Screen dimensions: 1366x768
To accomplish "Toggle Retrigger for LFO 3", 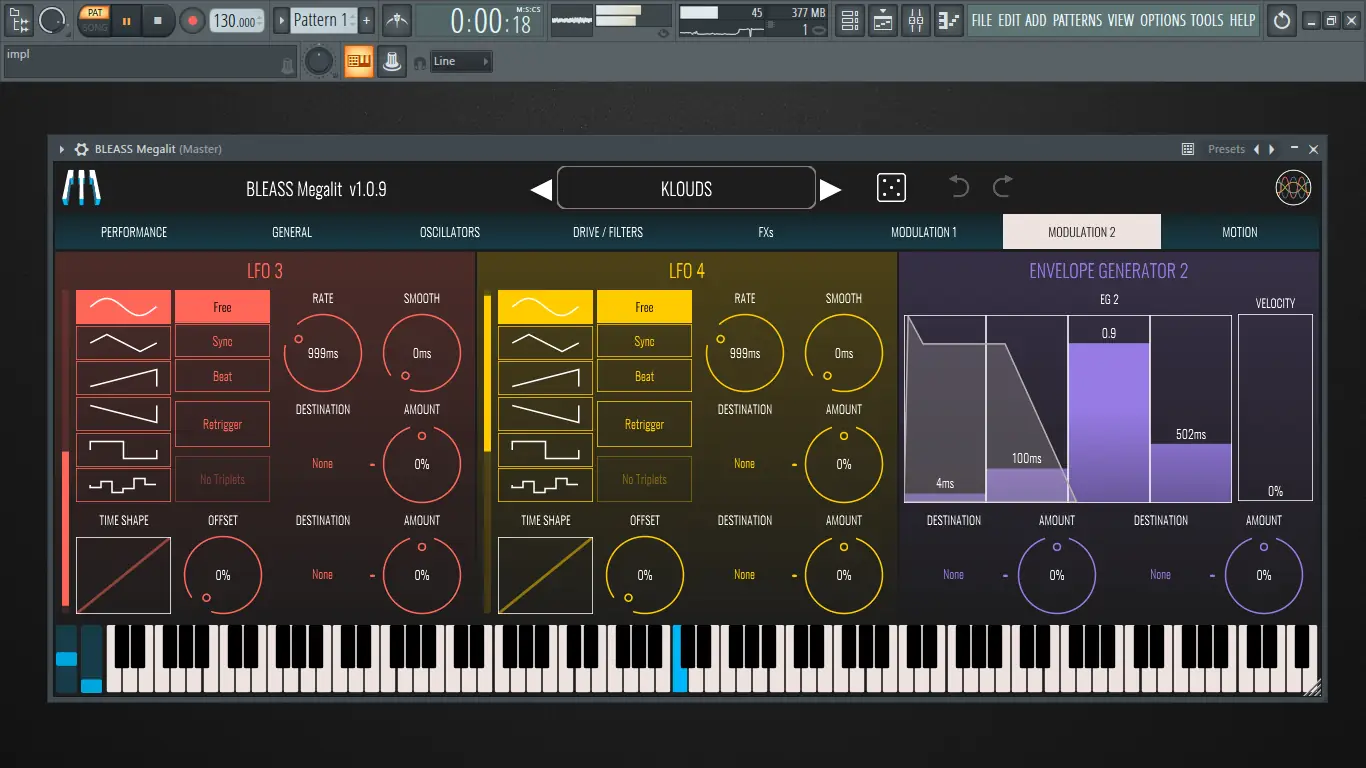I will 222,424.
